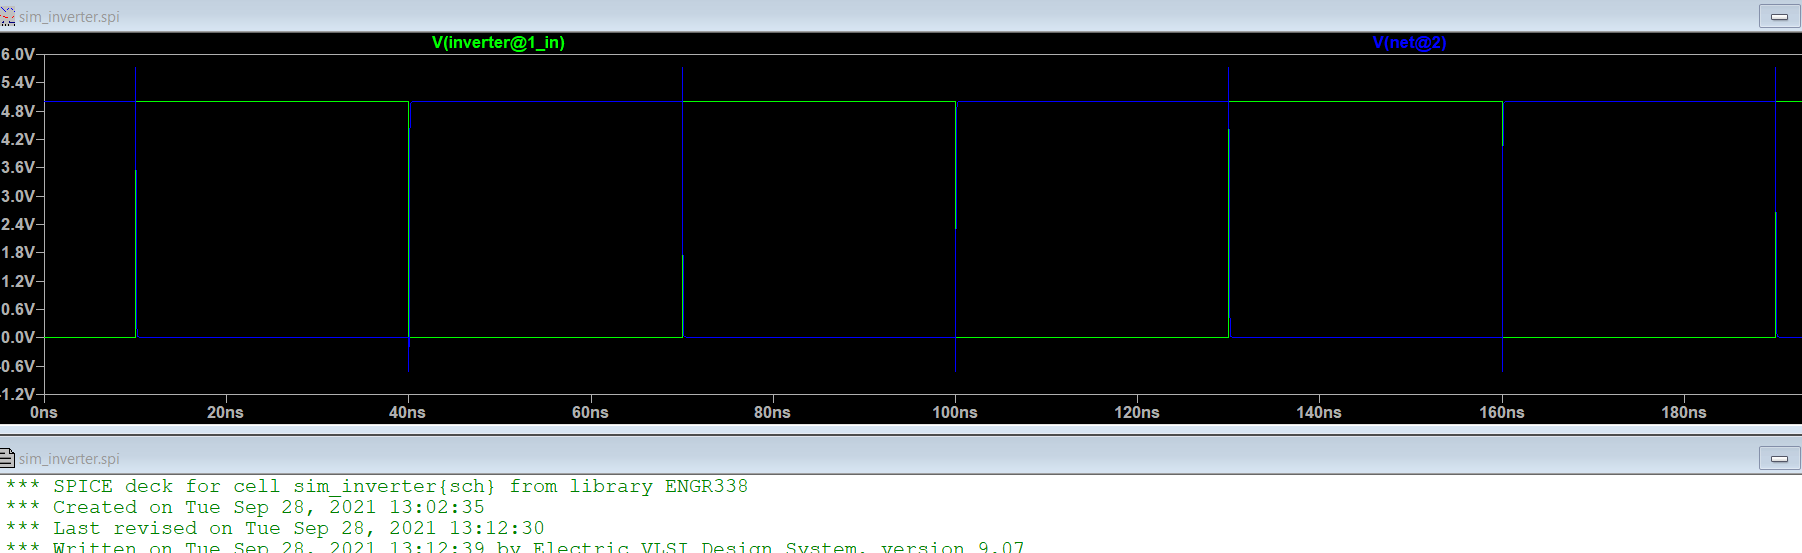This screenshot has width=1802, height=553.
Task: Minimize the waveform plot pane
Action: point(1779,16)
